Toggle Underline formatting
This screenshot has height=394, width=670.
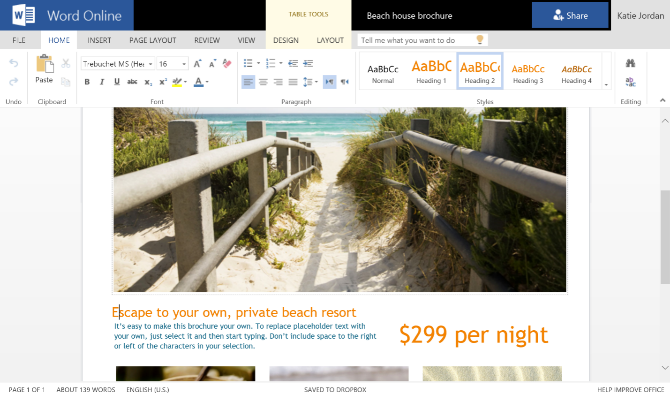pyautogui.click(x=117, y=82)
